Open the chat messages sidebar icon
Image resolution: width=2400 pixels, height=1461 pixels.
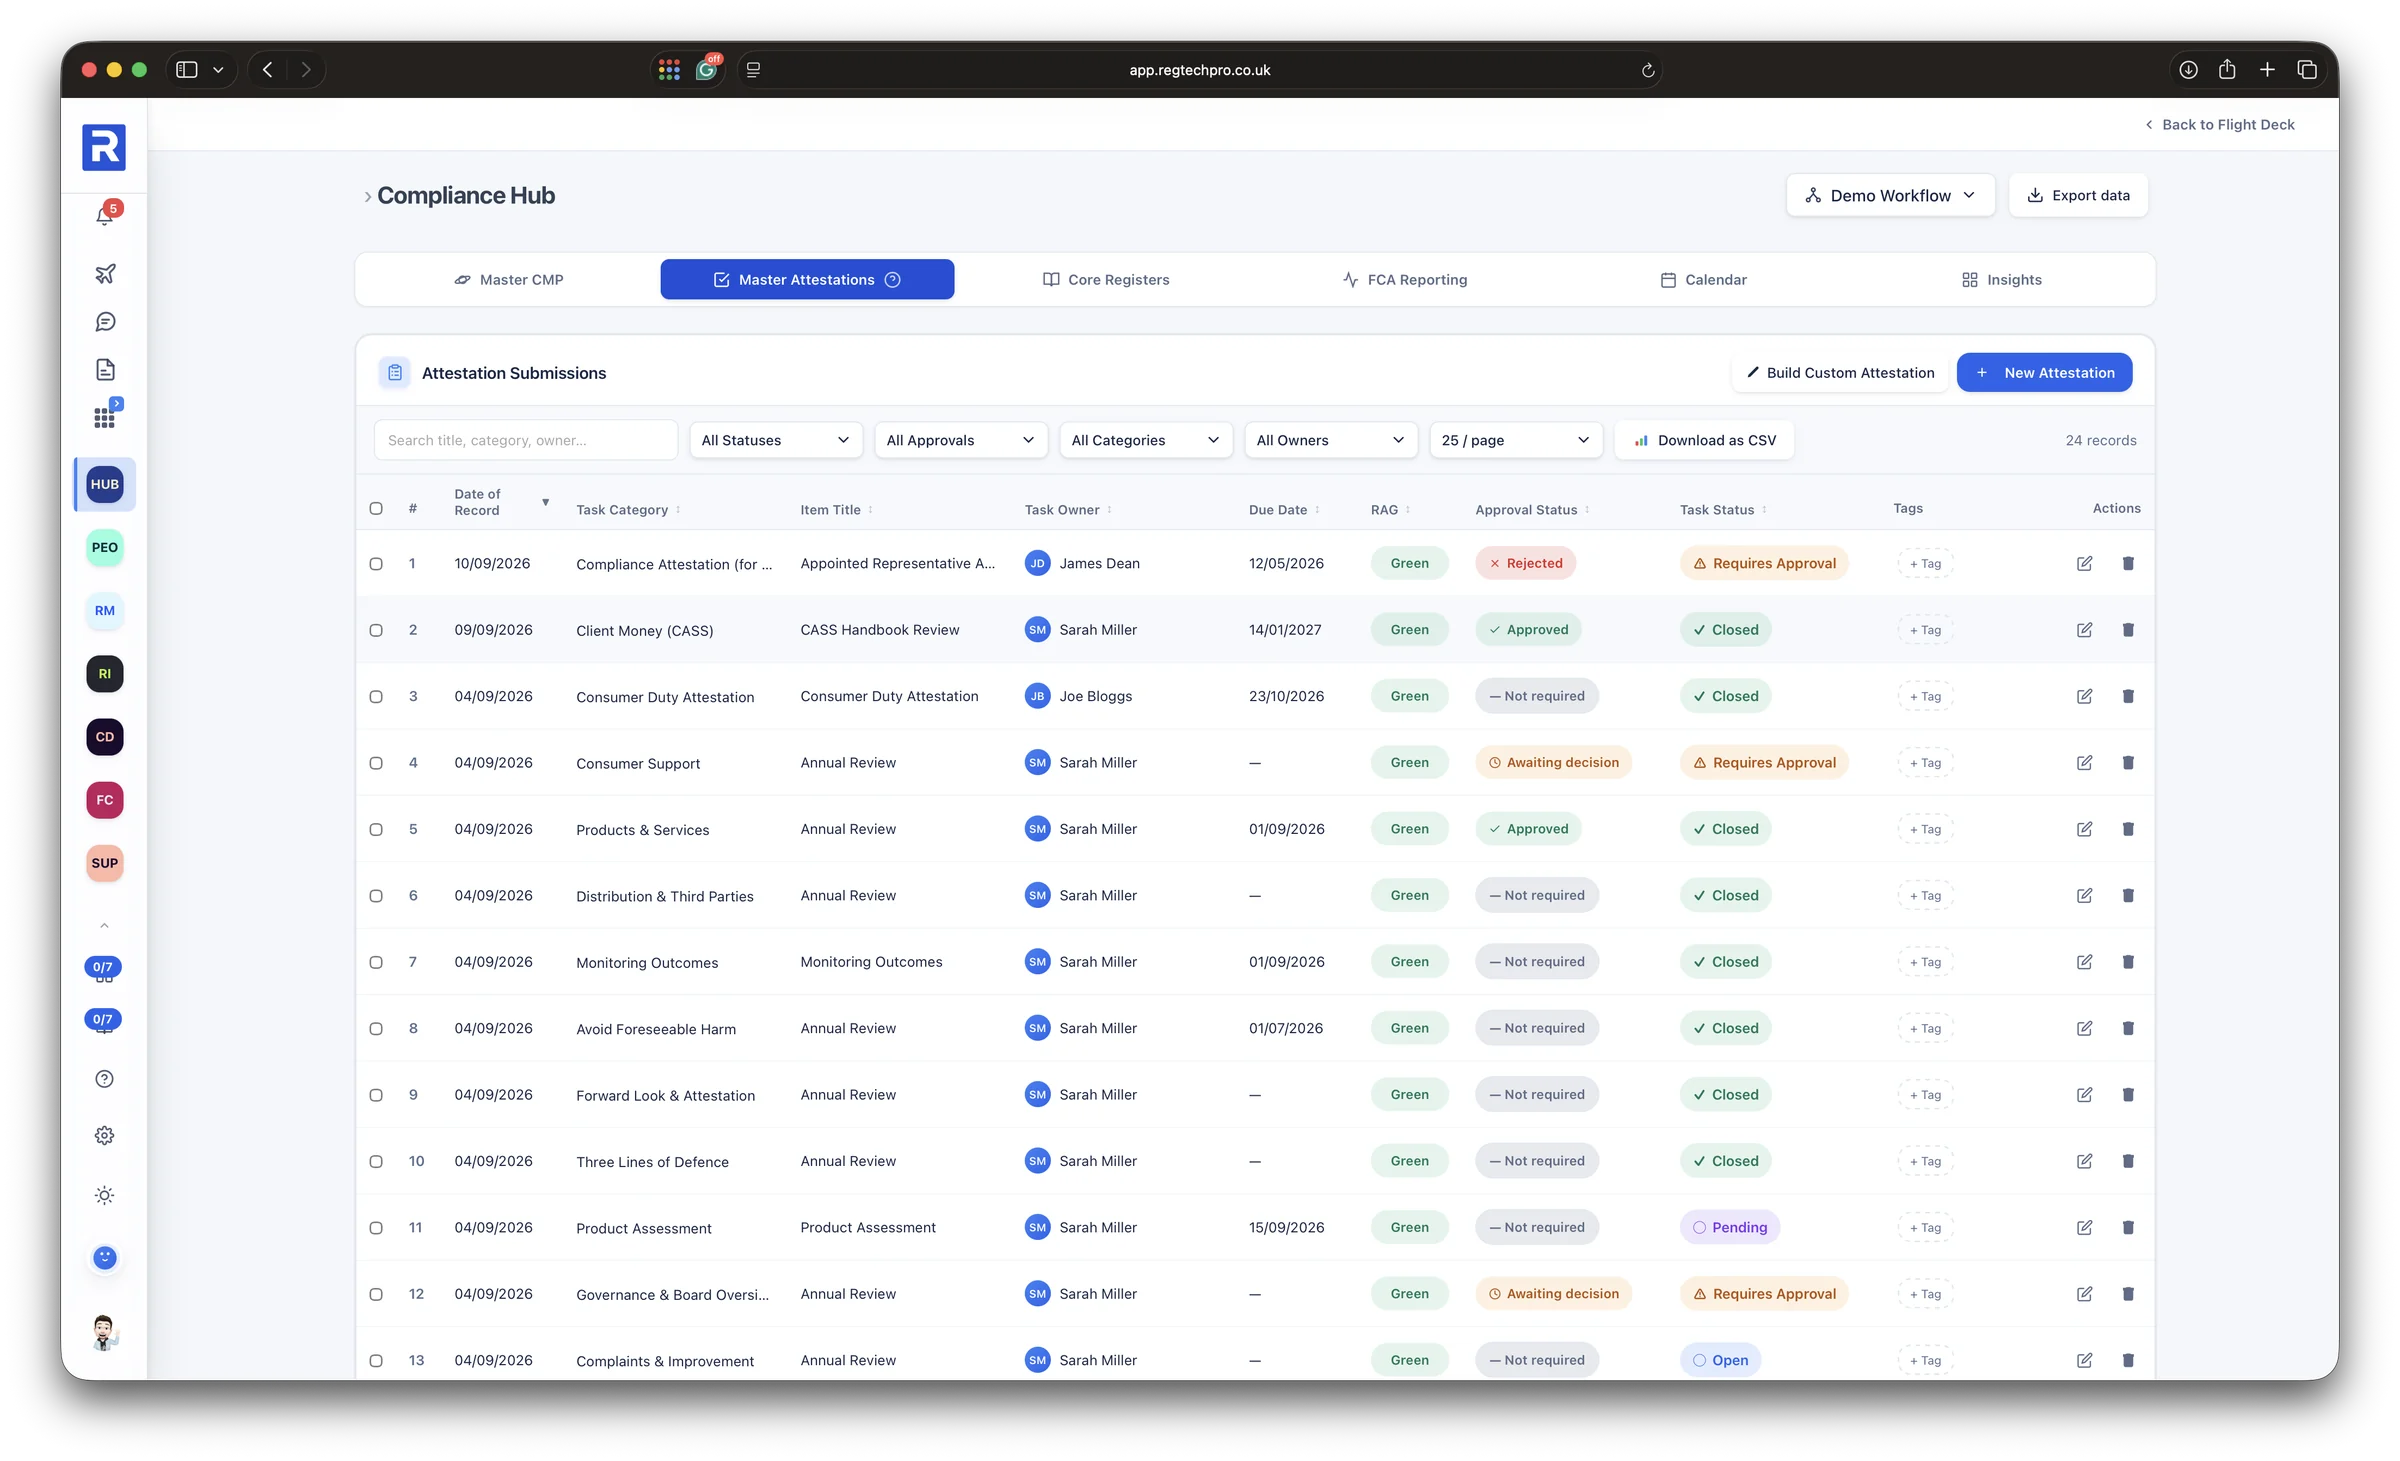pyautogui.click(x=105, y=322)
